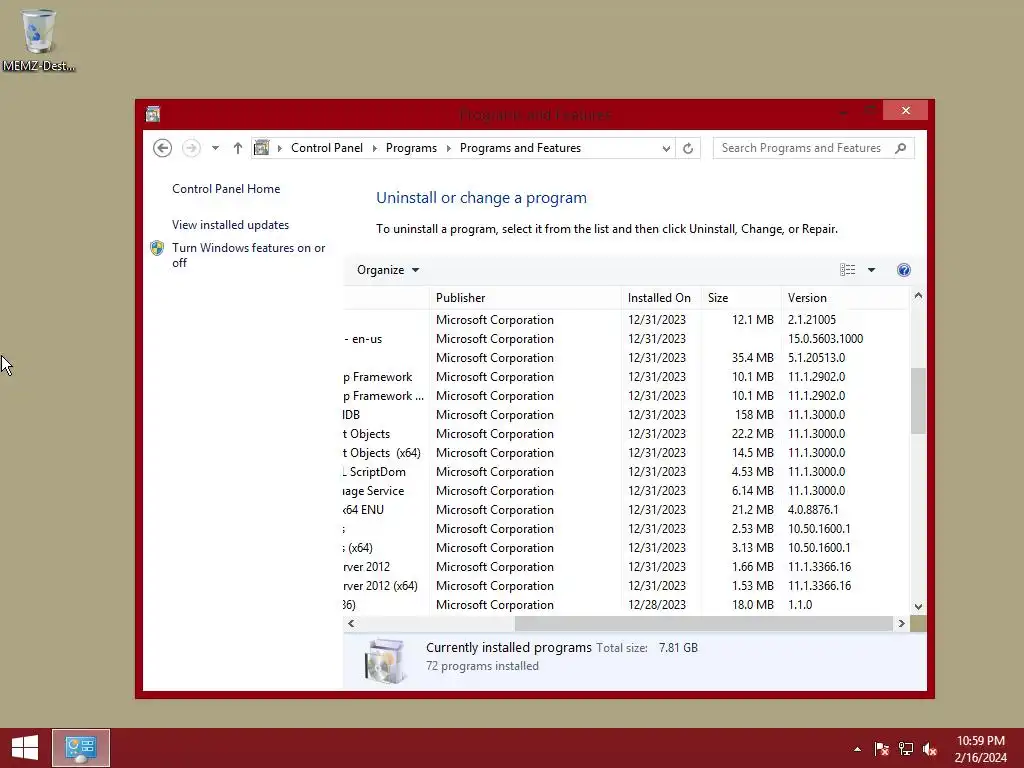Image resolution: width=1024 pixels, height=768 pixels.
Task: Close the Programs and Features window
Action: pyautogui.click(x=905, y=110)
